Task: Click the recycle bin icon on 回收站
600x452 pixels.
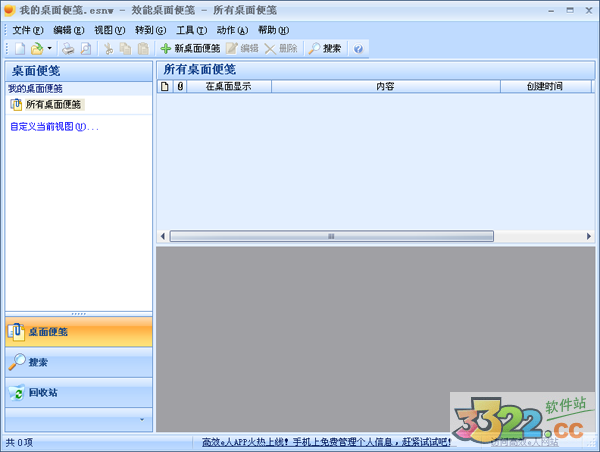Action: point(17,392)
